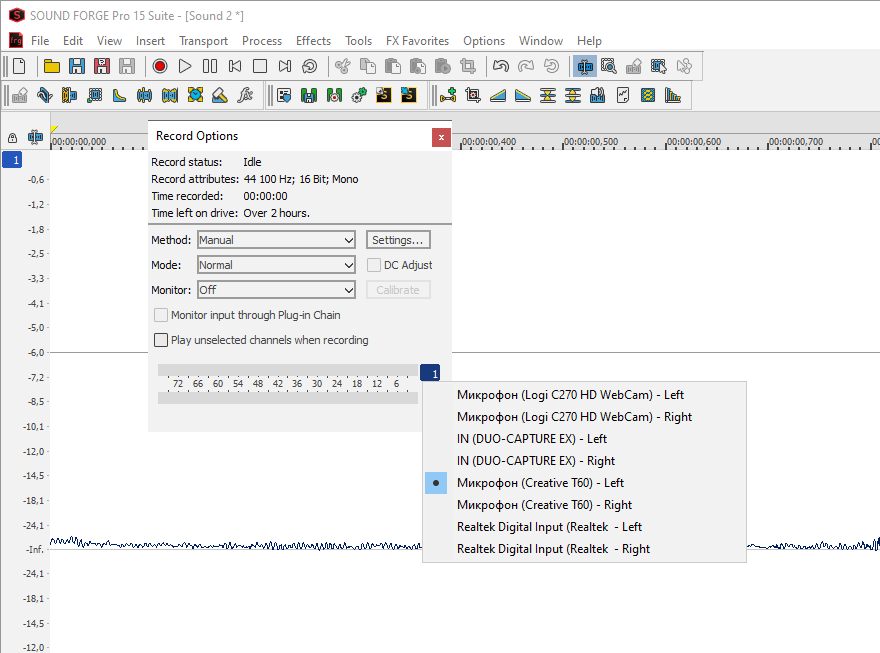Check Monitor input through Plug-in Chain
This screenshot has width=880, height=653.
[161, 315]
